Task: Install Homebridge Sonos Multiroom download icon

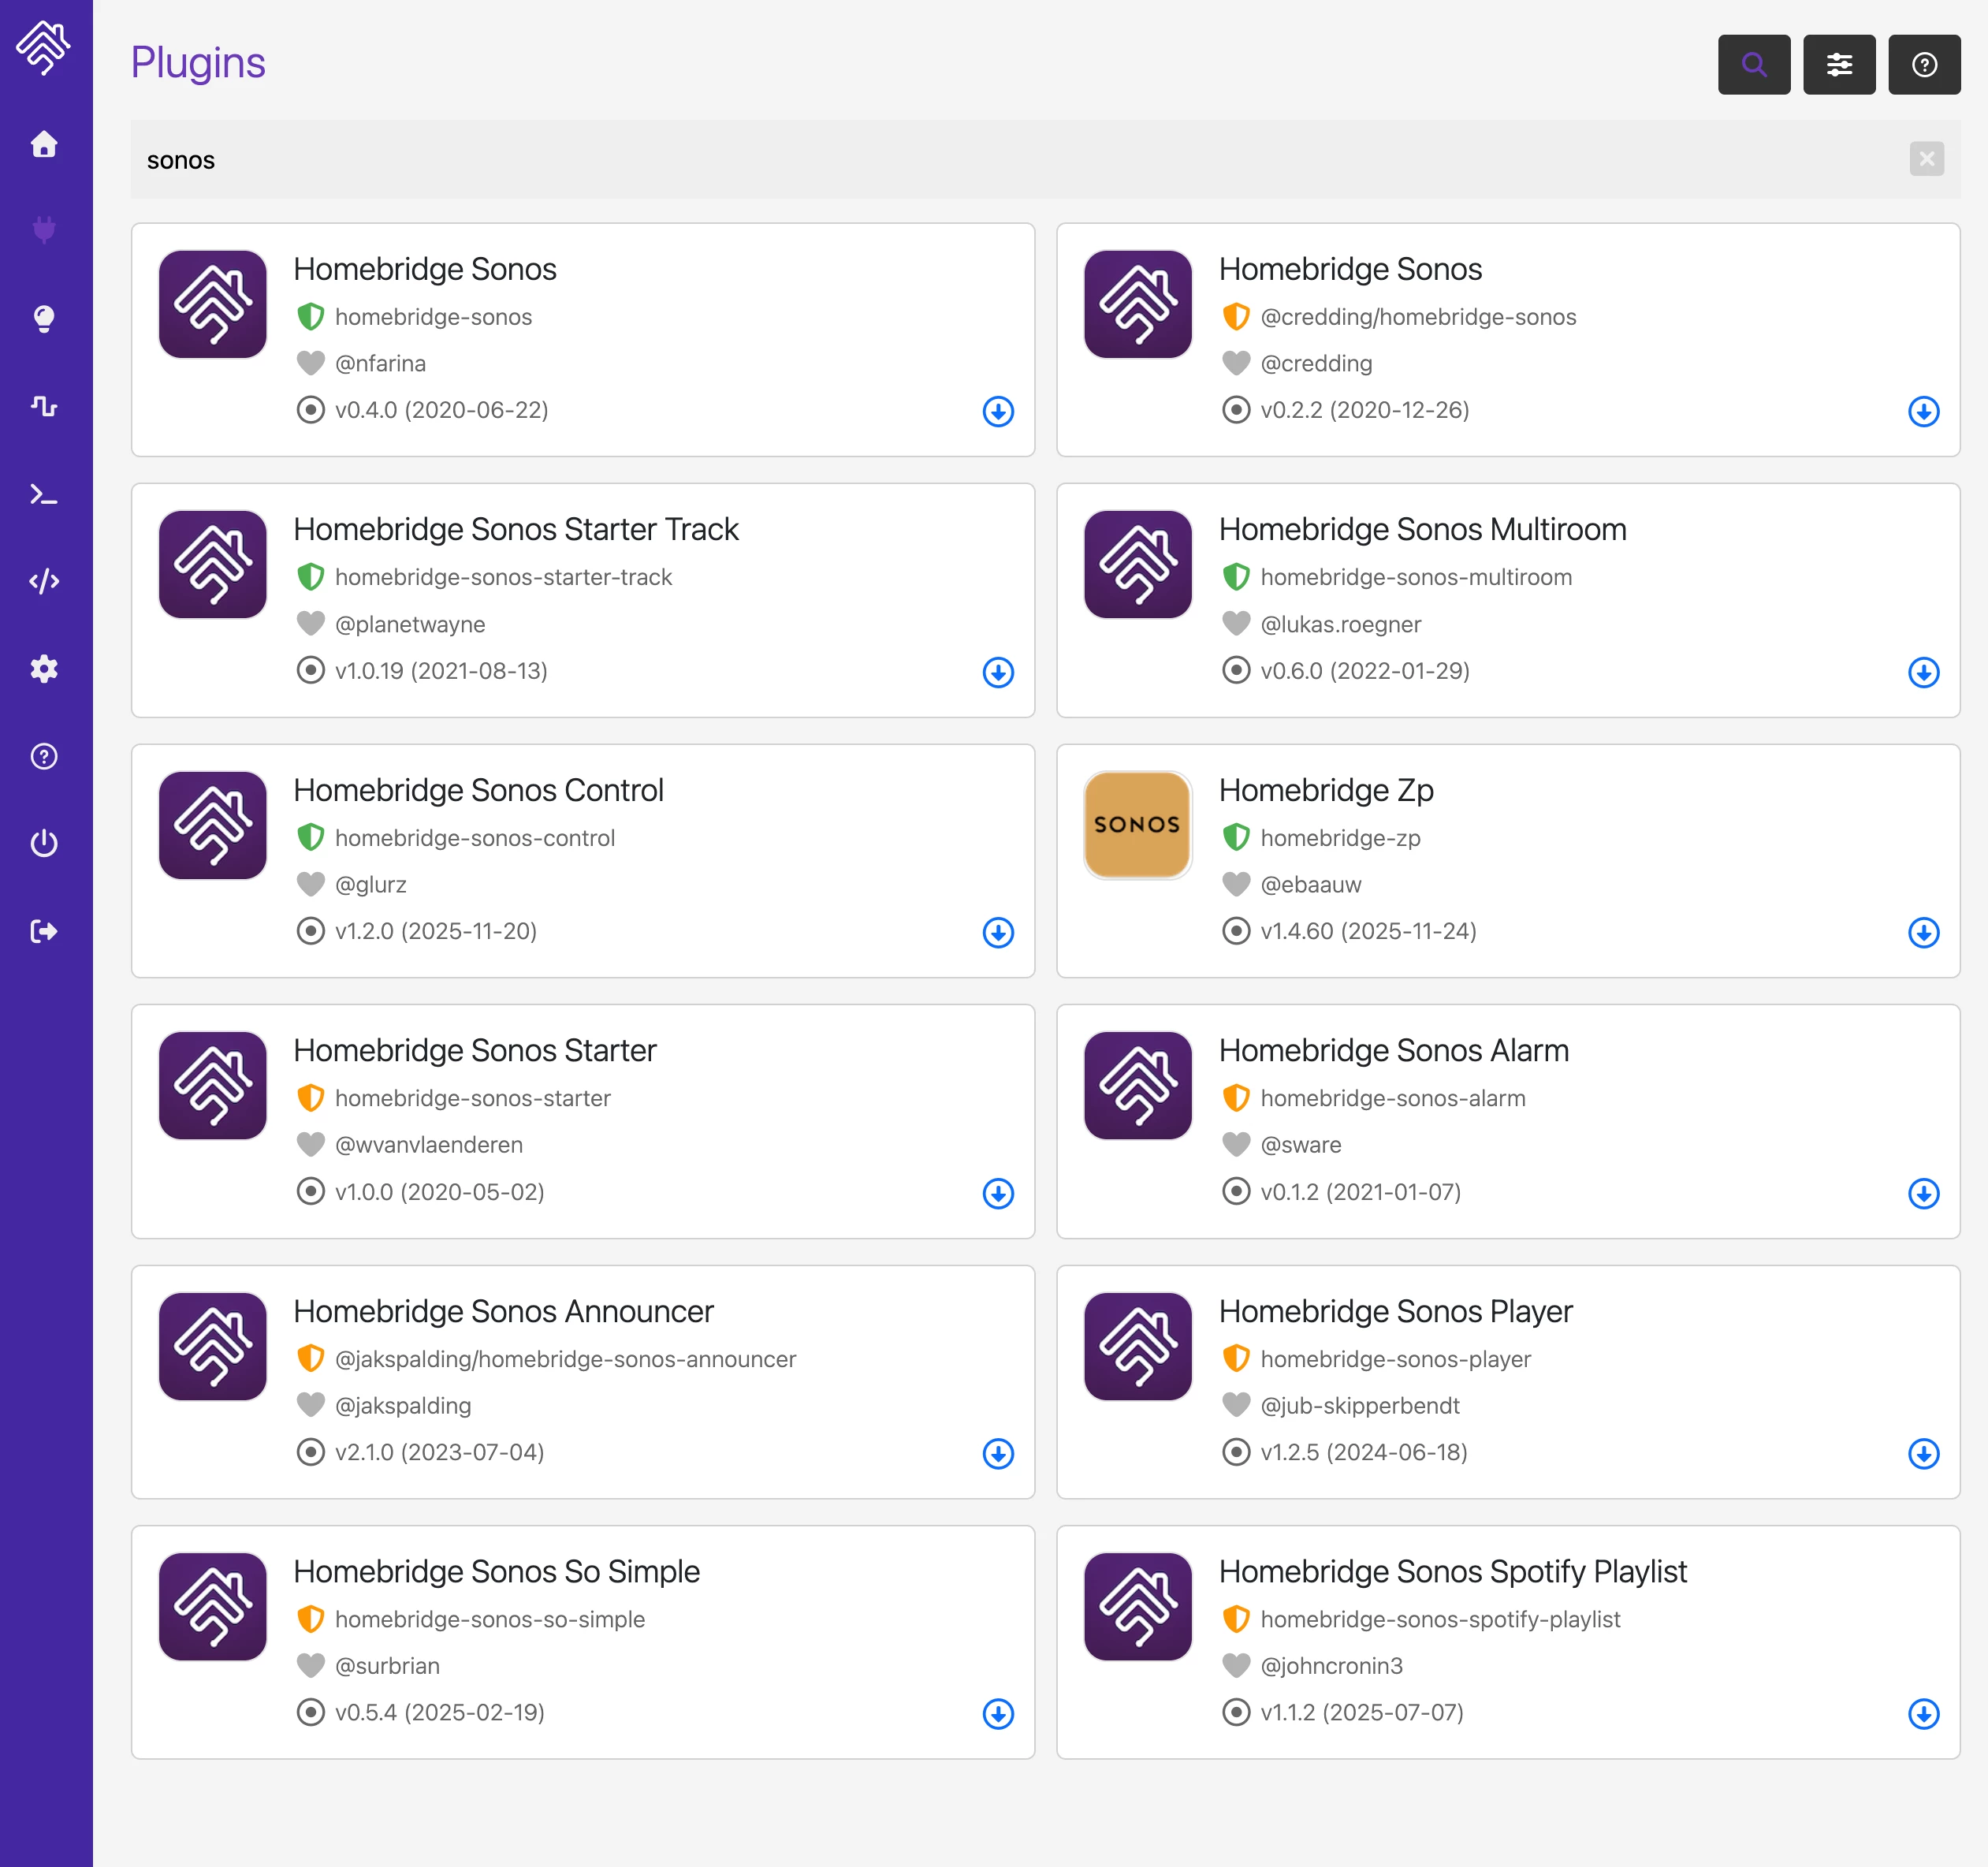Action: (x=1922, y=672)
